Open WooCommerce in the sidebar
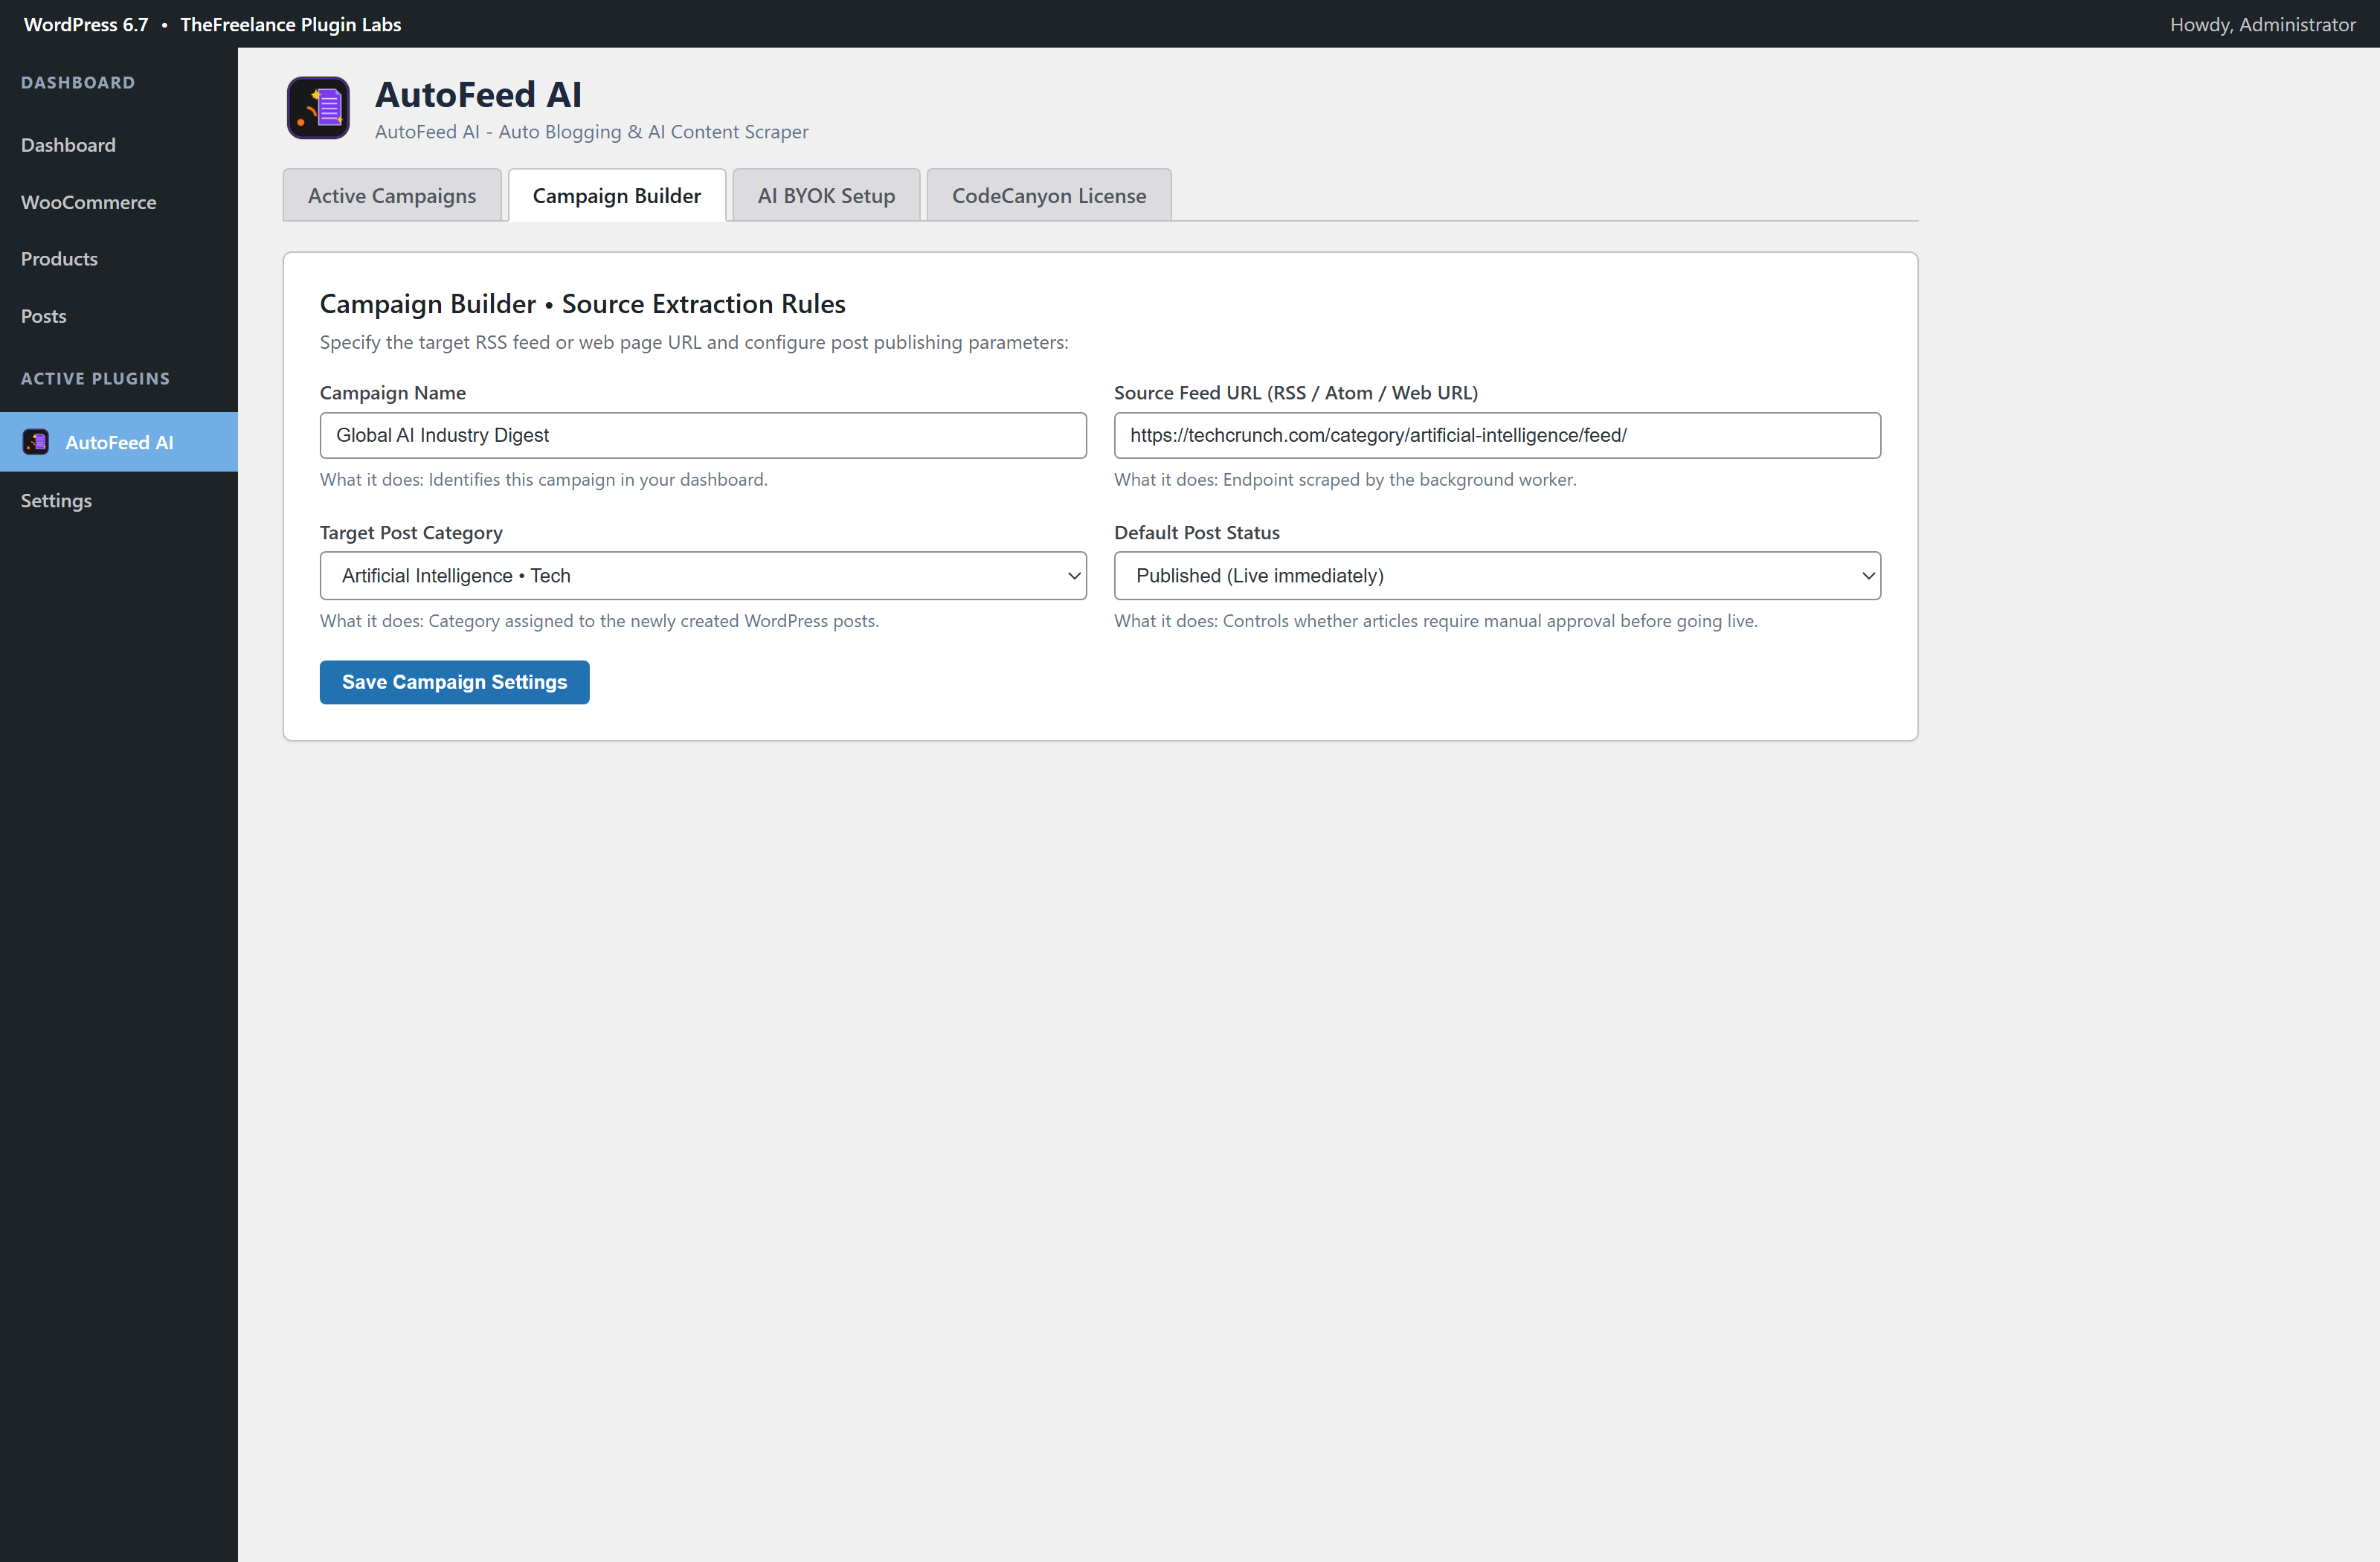The image size is (2380, 1562). click(88, 202)
